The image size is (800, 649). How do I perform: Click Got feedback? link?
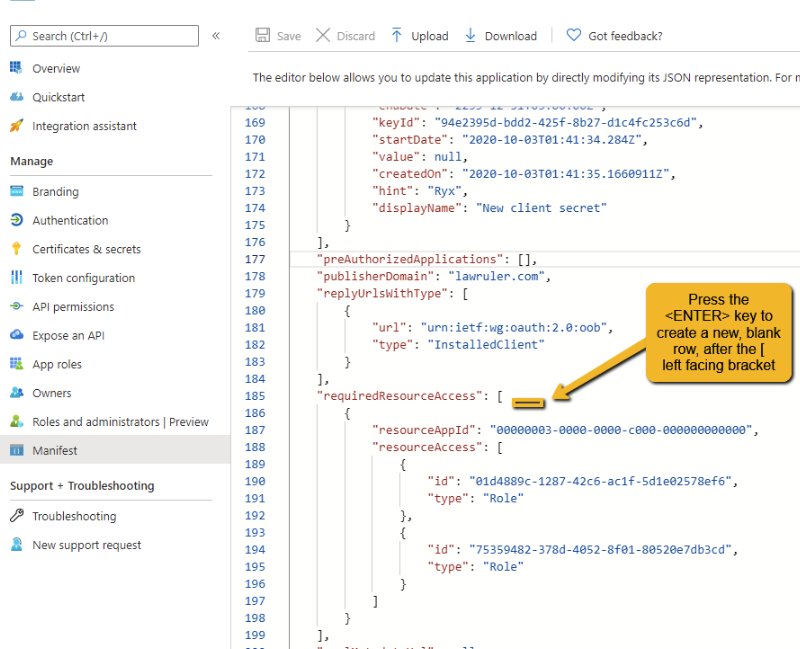click(x=625, y=36)
